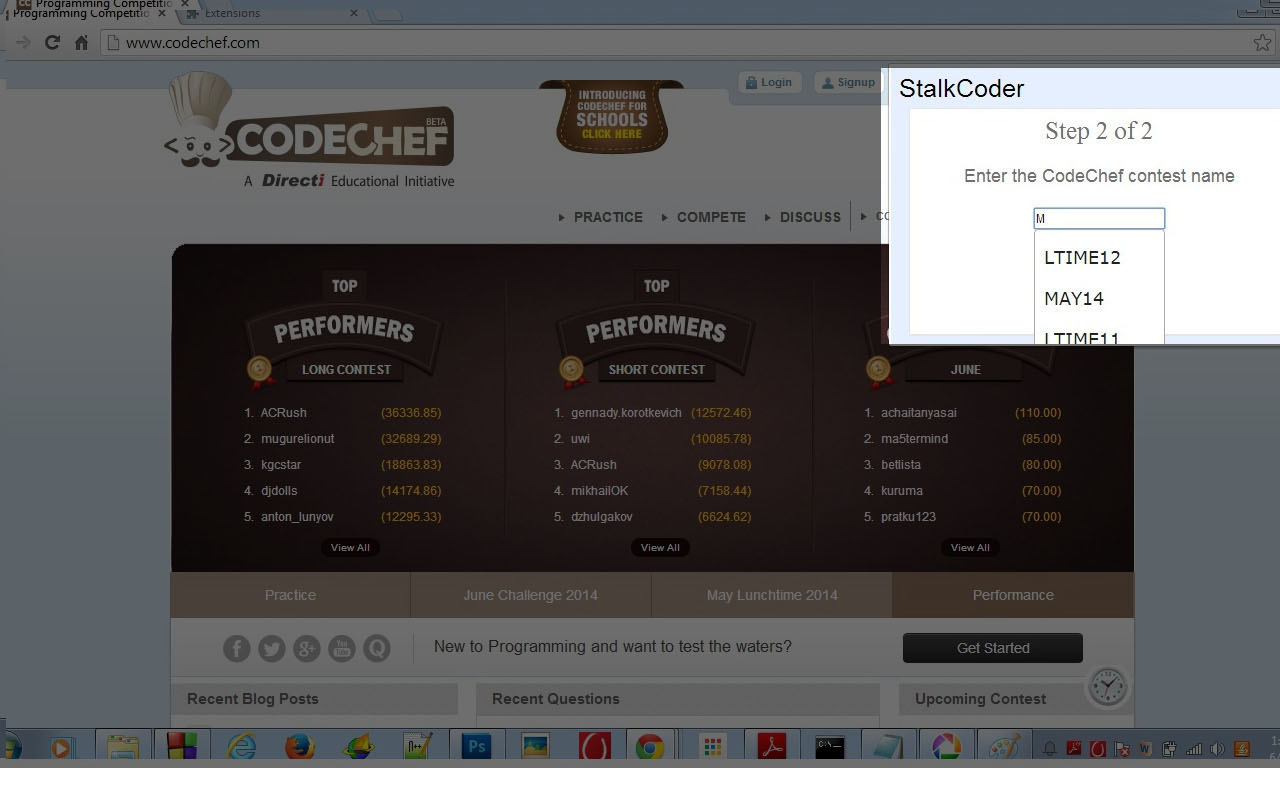1280x800 pixels.
Task: Switch to the Performance tab
Action: point(1013,595)
